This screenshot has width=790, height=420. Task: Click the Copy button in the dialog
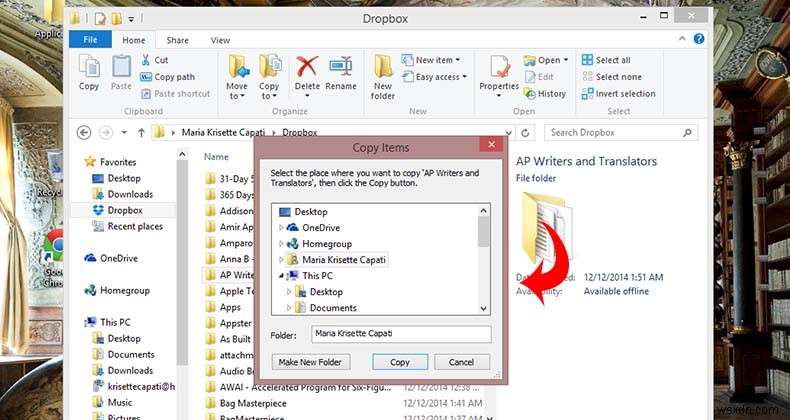400,362
